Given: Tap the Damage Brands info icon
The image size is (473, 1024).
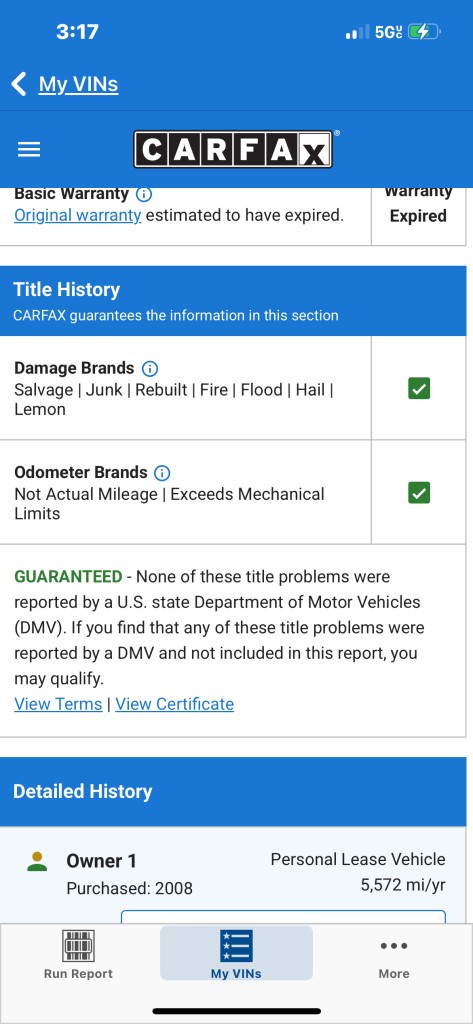Looking at the screenshot, I should pos(150,368).
